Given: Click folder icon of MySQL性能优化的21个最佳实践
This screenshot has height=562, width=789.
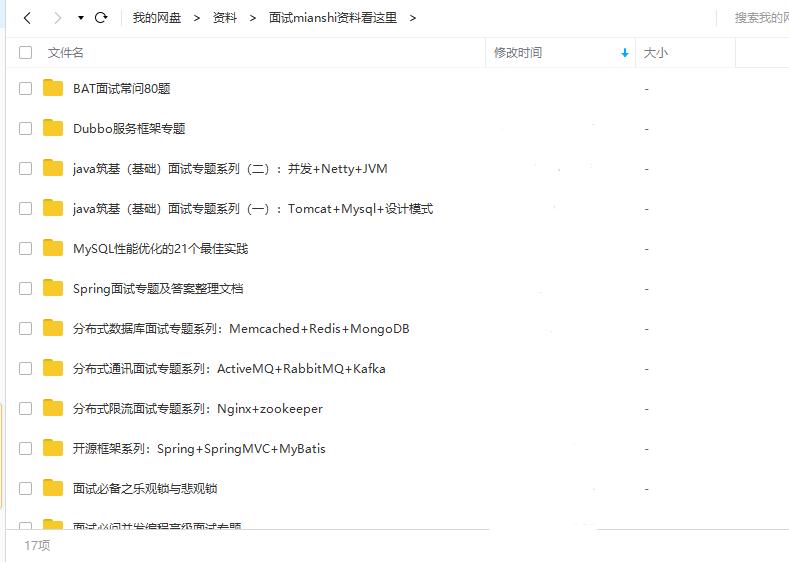Looking at the screenshot, I should pos(53,248).
